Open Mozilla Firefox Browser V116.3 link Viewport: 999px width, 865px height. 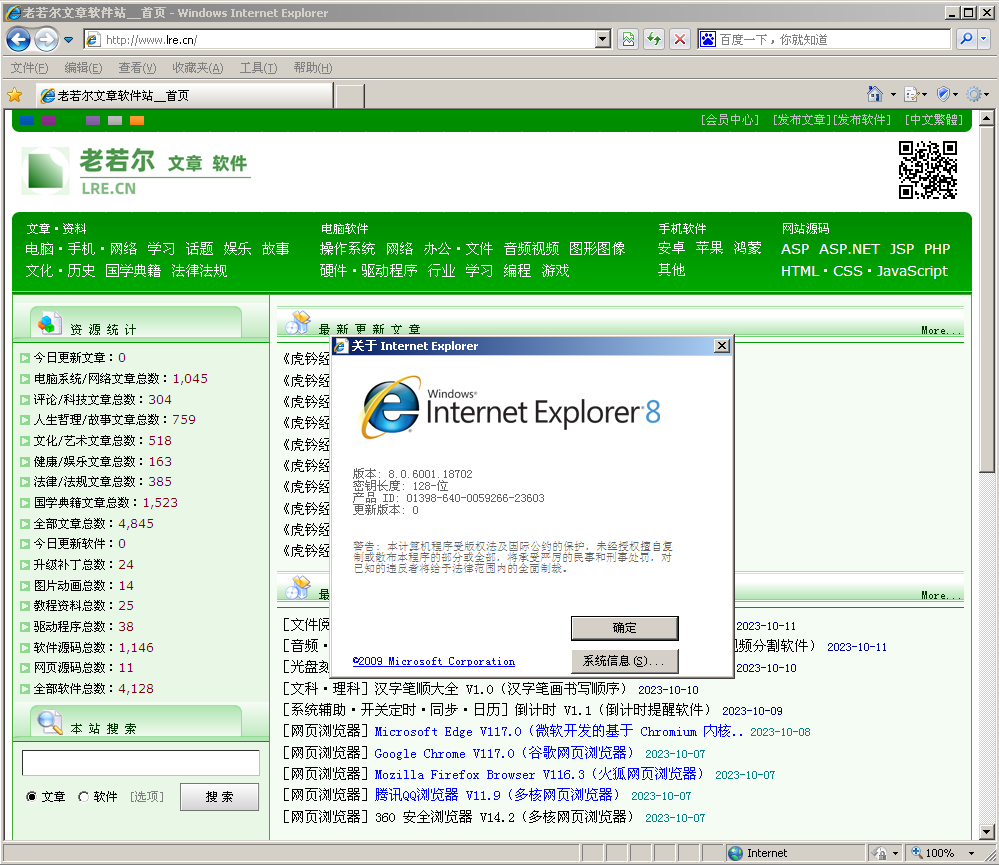[539, 775]
